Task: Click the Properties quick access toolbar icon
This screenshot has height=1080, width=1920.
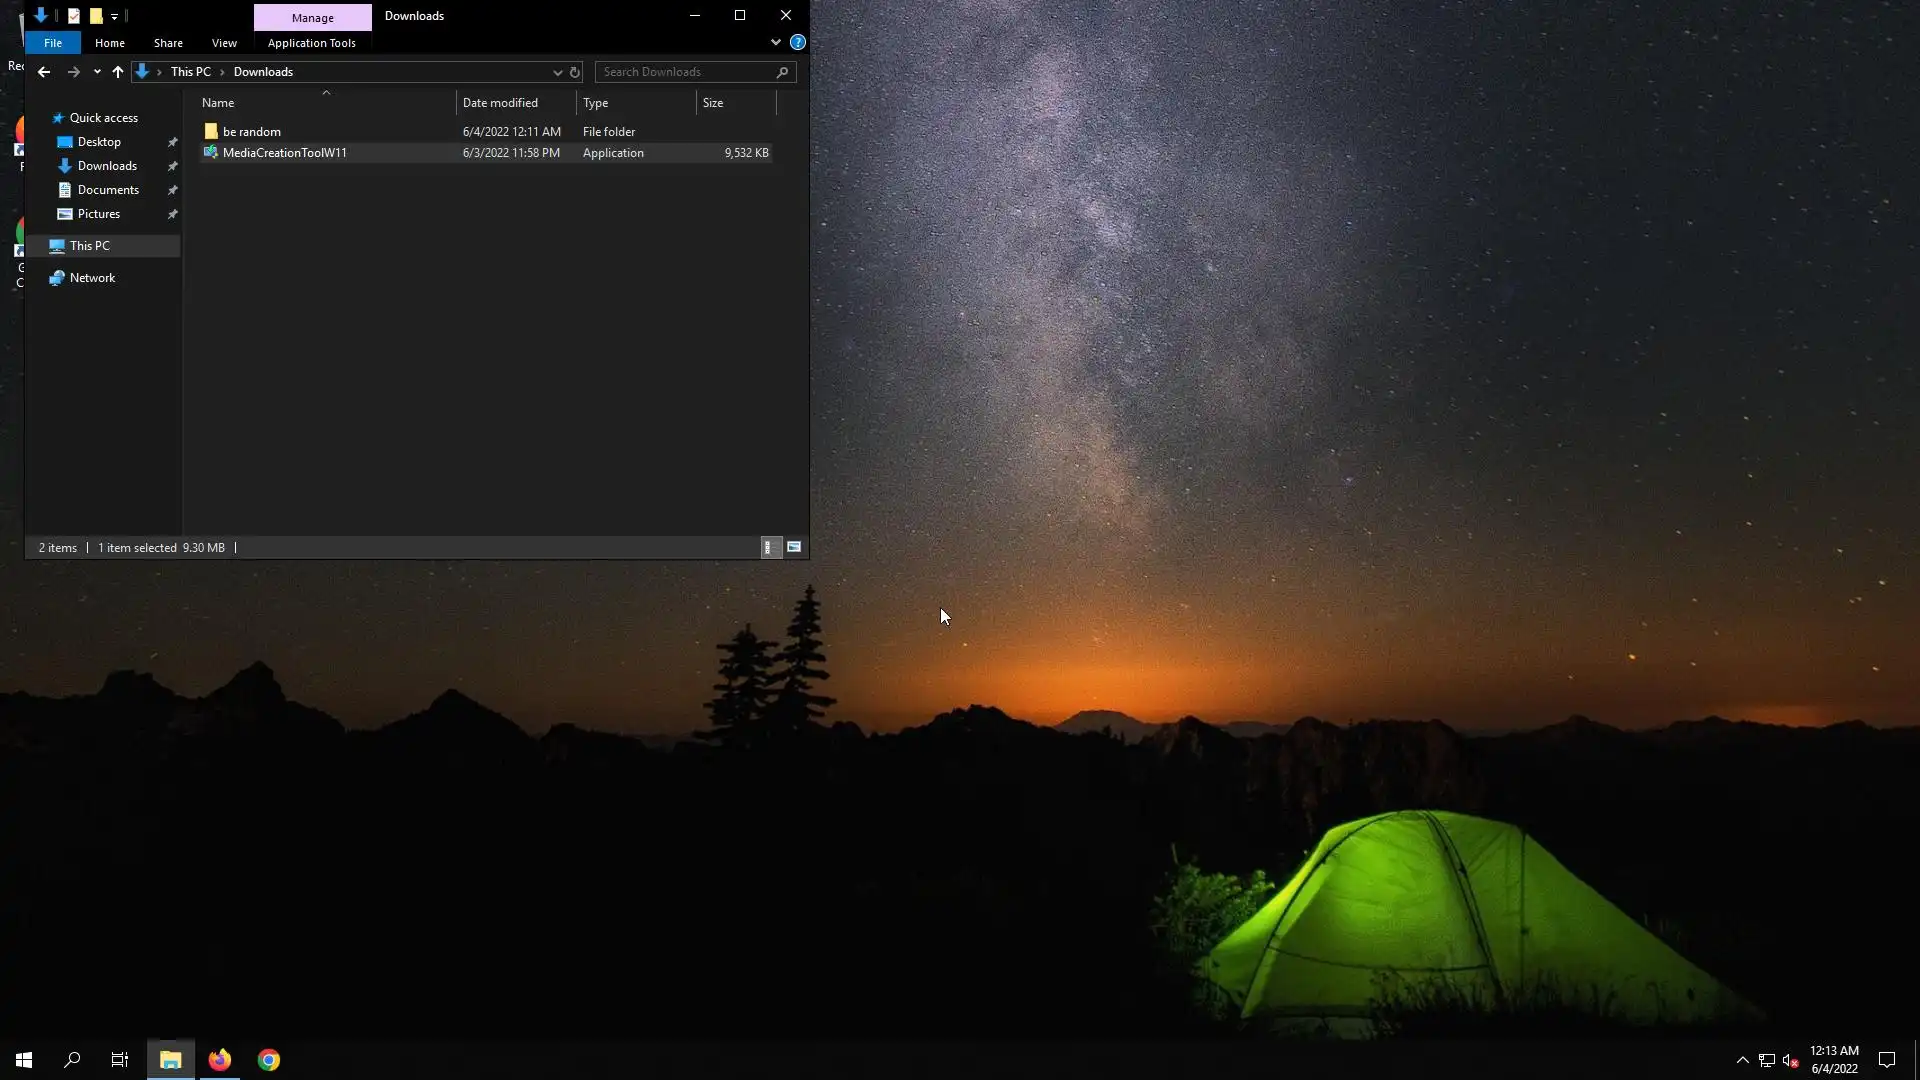Action: coord(74,15)
